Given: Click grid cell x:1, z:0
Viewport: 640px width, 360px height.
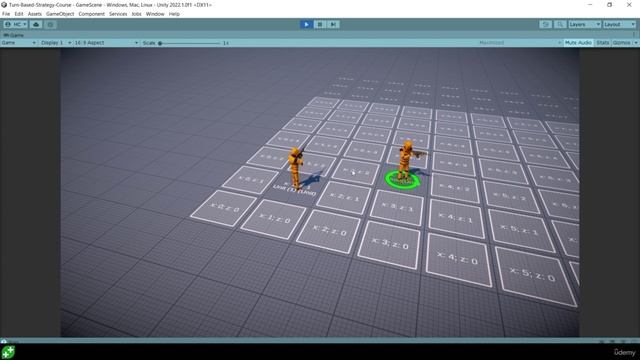Looking at the screenshot, I should pos(273,219).
